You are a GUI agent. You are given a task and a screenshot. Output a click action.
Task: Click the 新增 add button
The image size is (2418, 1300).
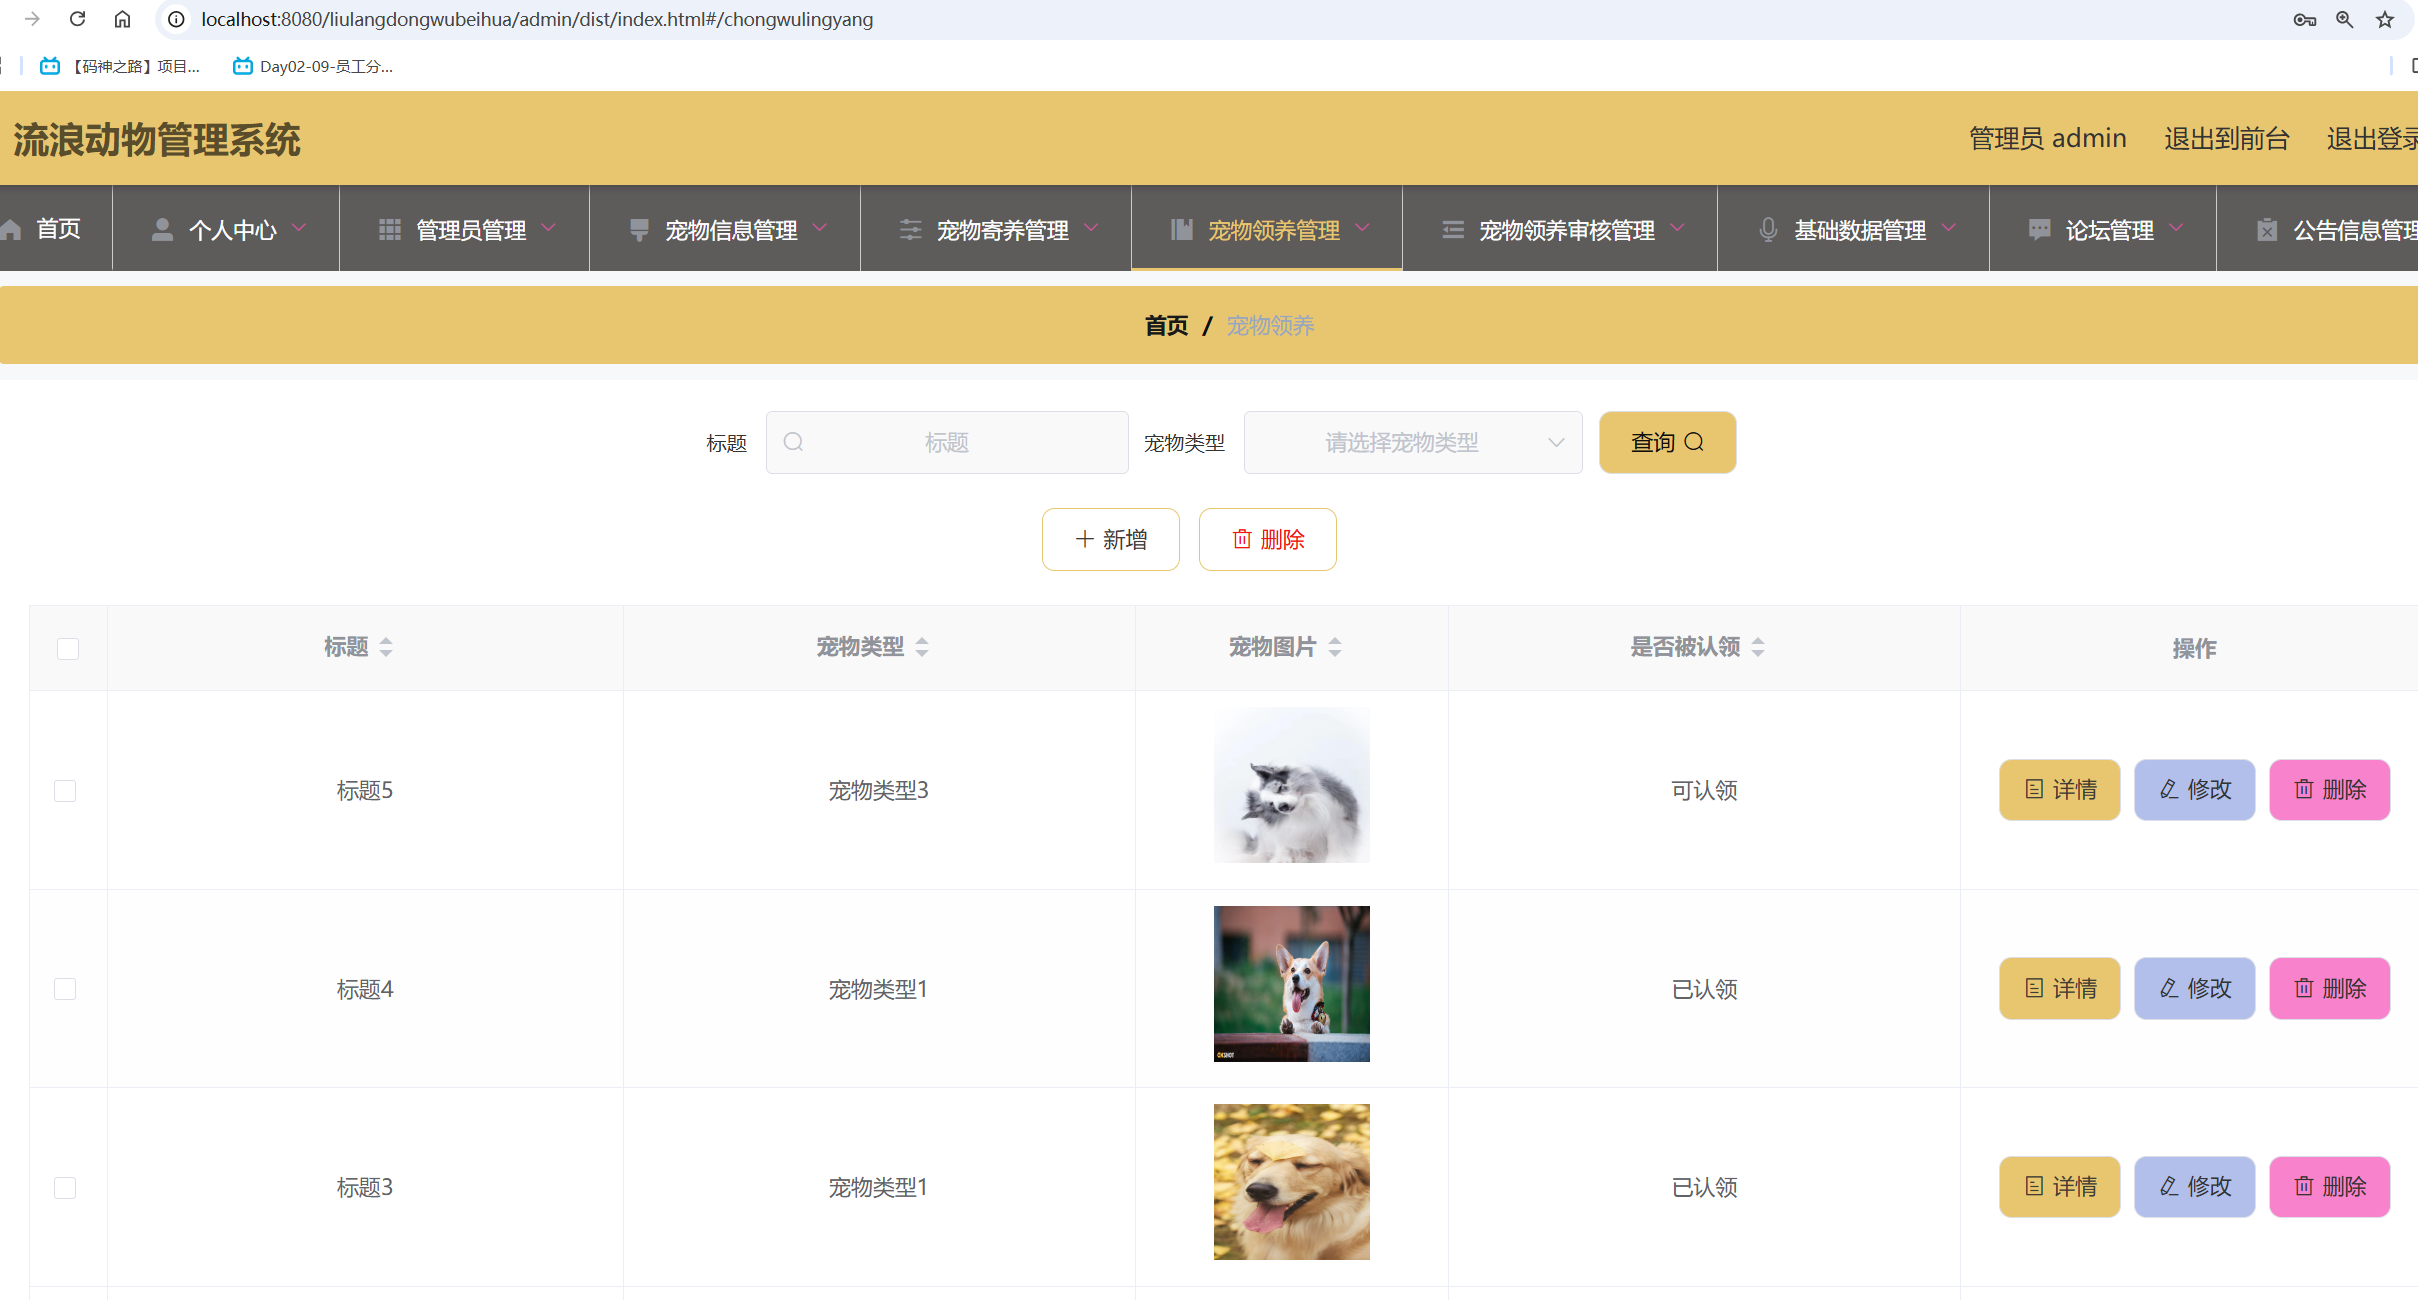coord(1111,539)
